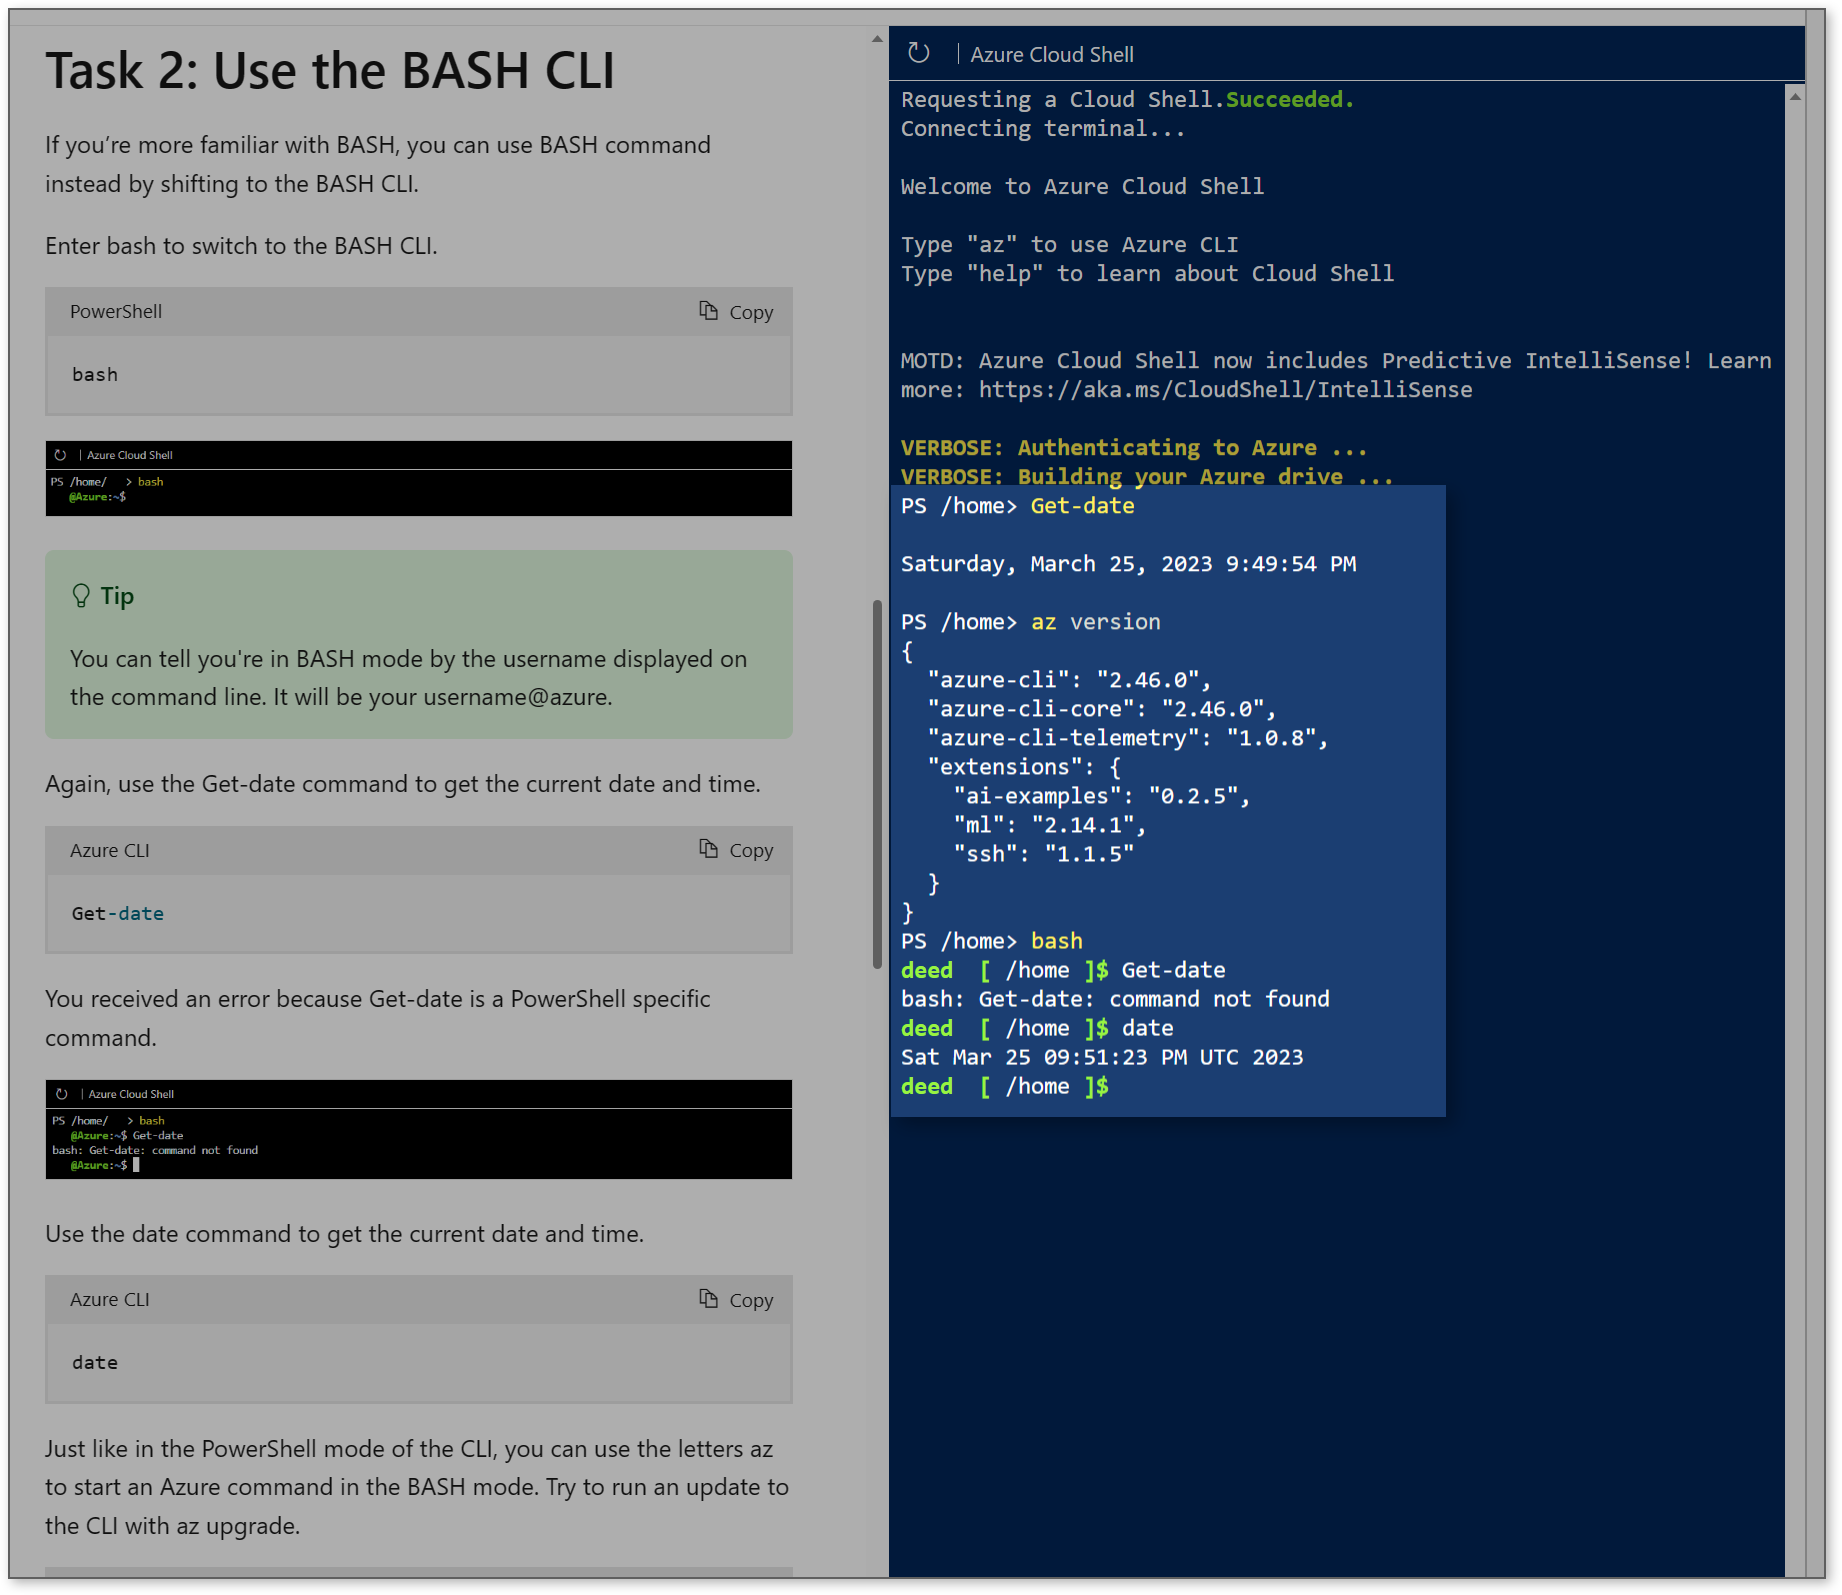Click the Azure Cloud Shell restart icon
Viewport: 1842px width, 1595px height.
[919, 53]
